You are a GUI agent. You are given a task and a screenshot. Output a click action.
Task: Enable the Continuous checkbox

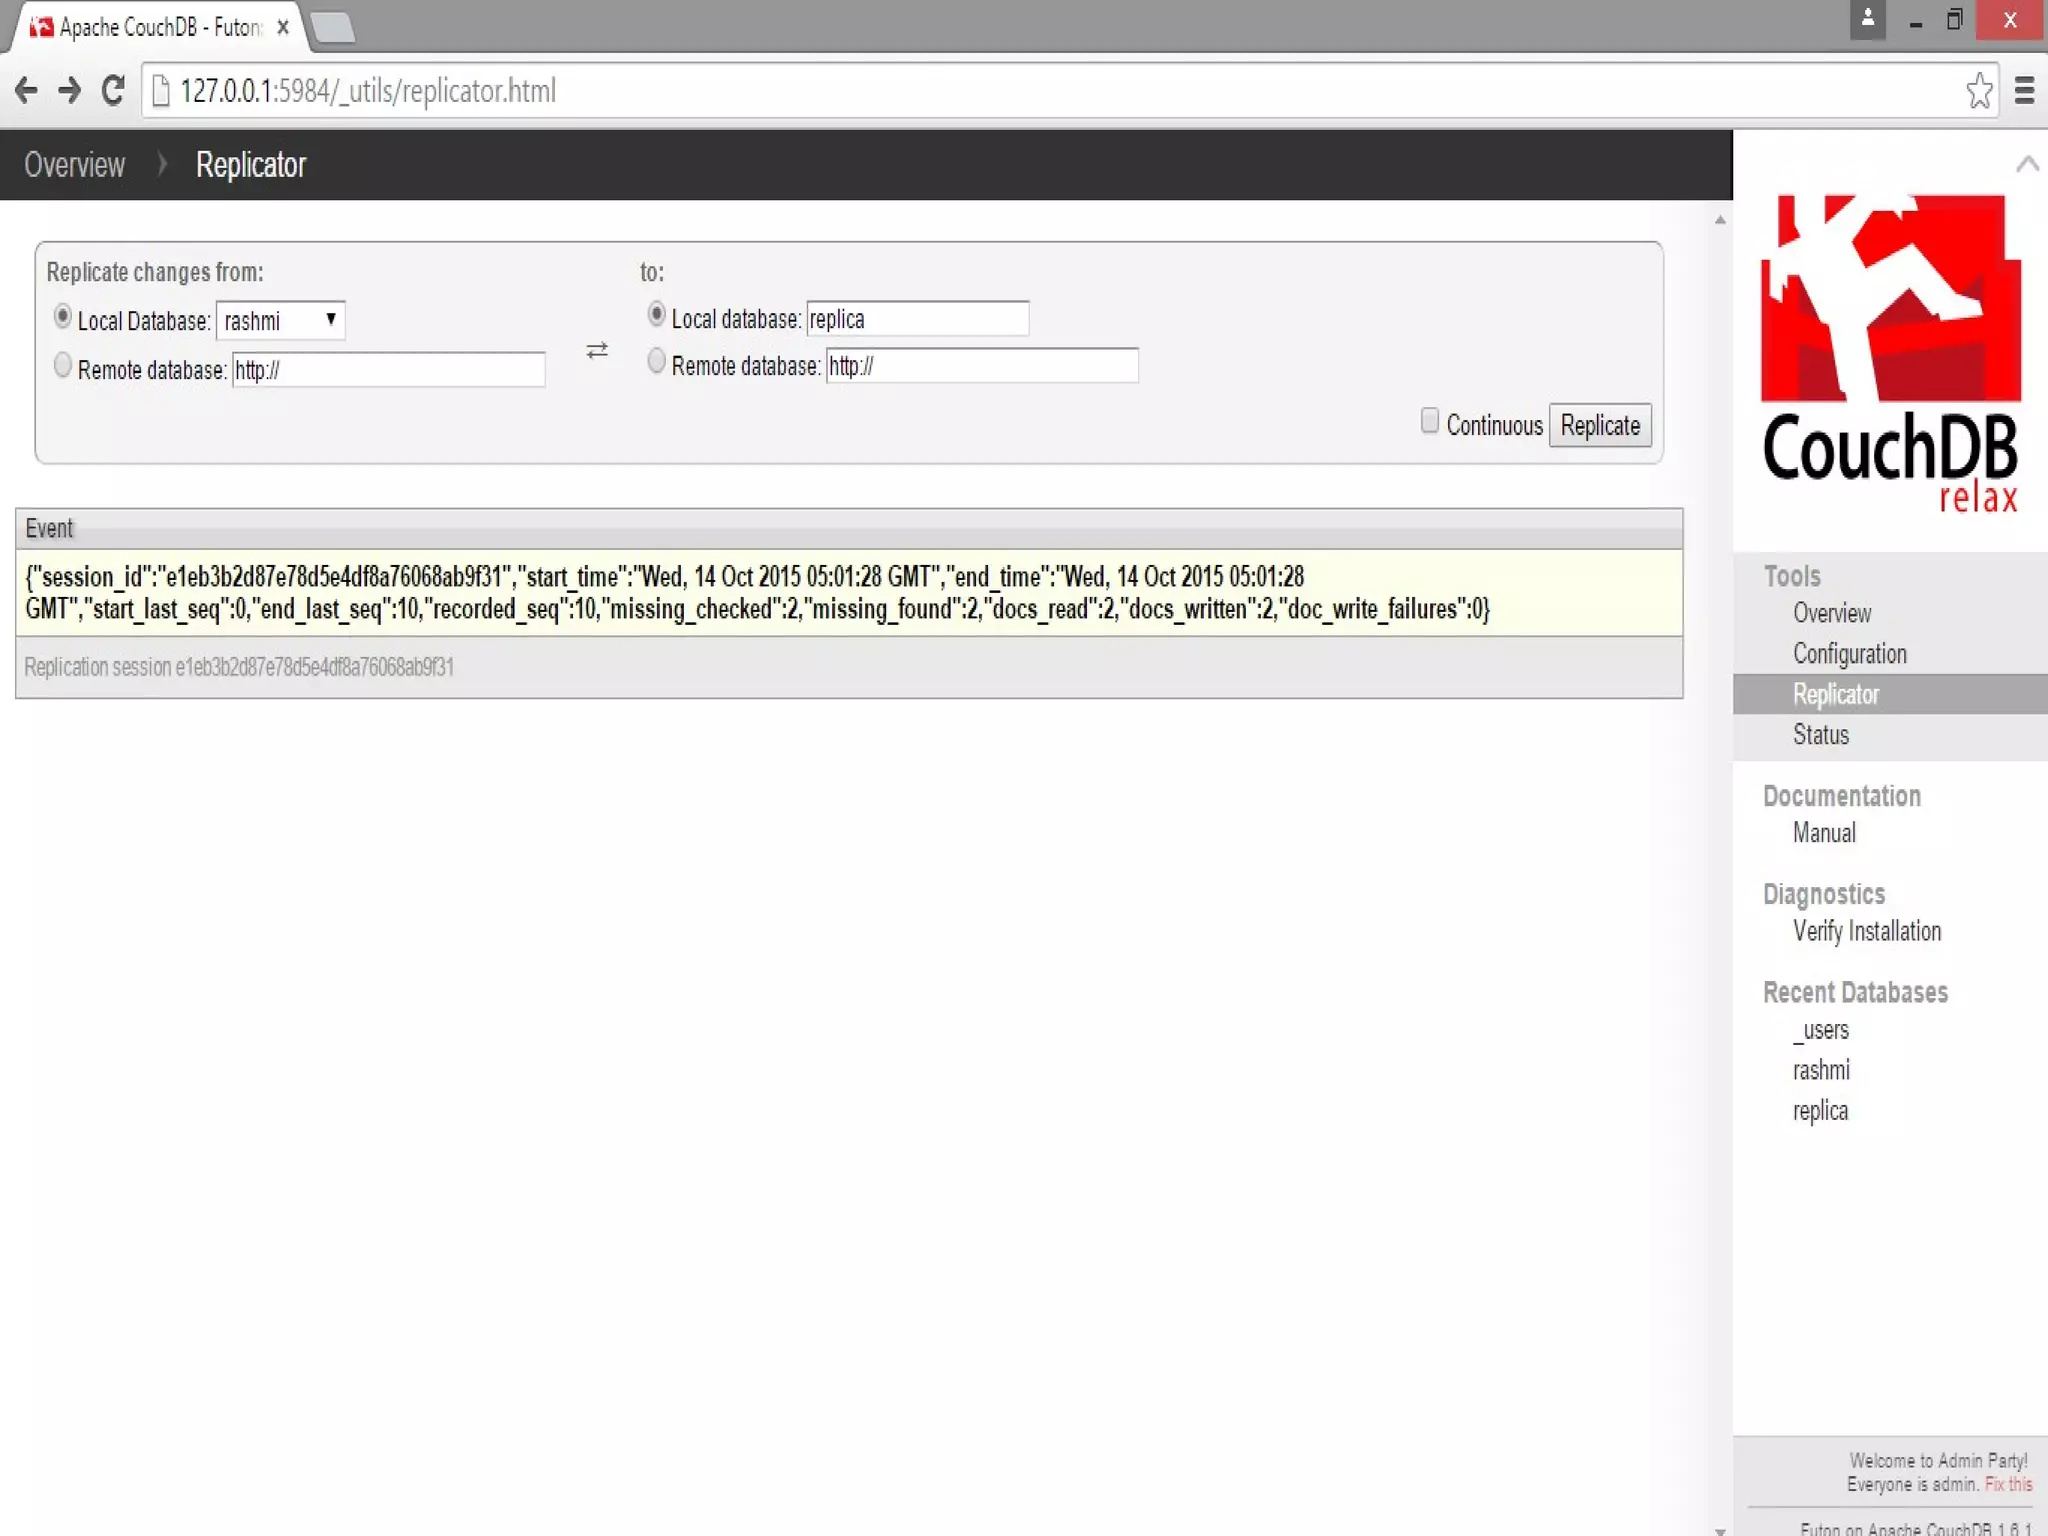pyautogui.click(x=1430, y=421)
